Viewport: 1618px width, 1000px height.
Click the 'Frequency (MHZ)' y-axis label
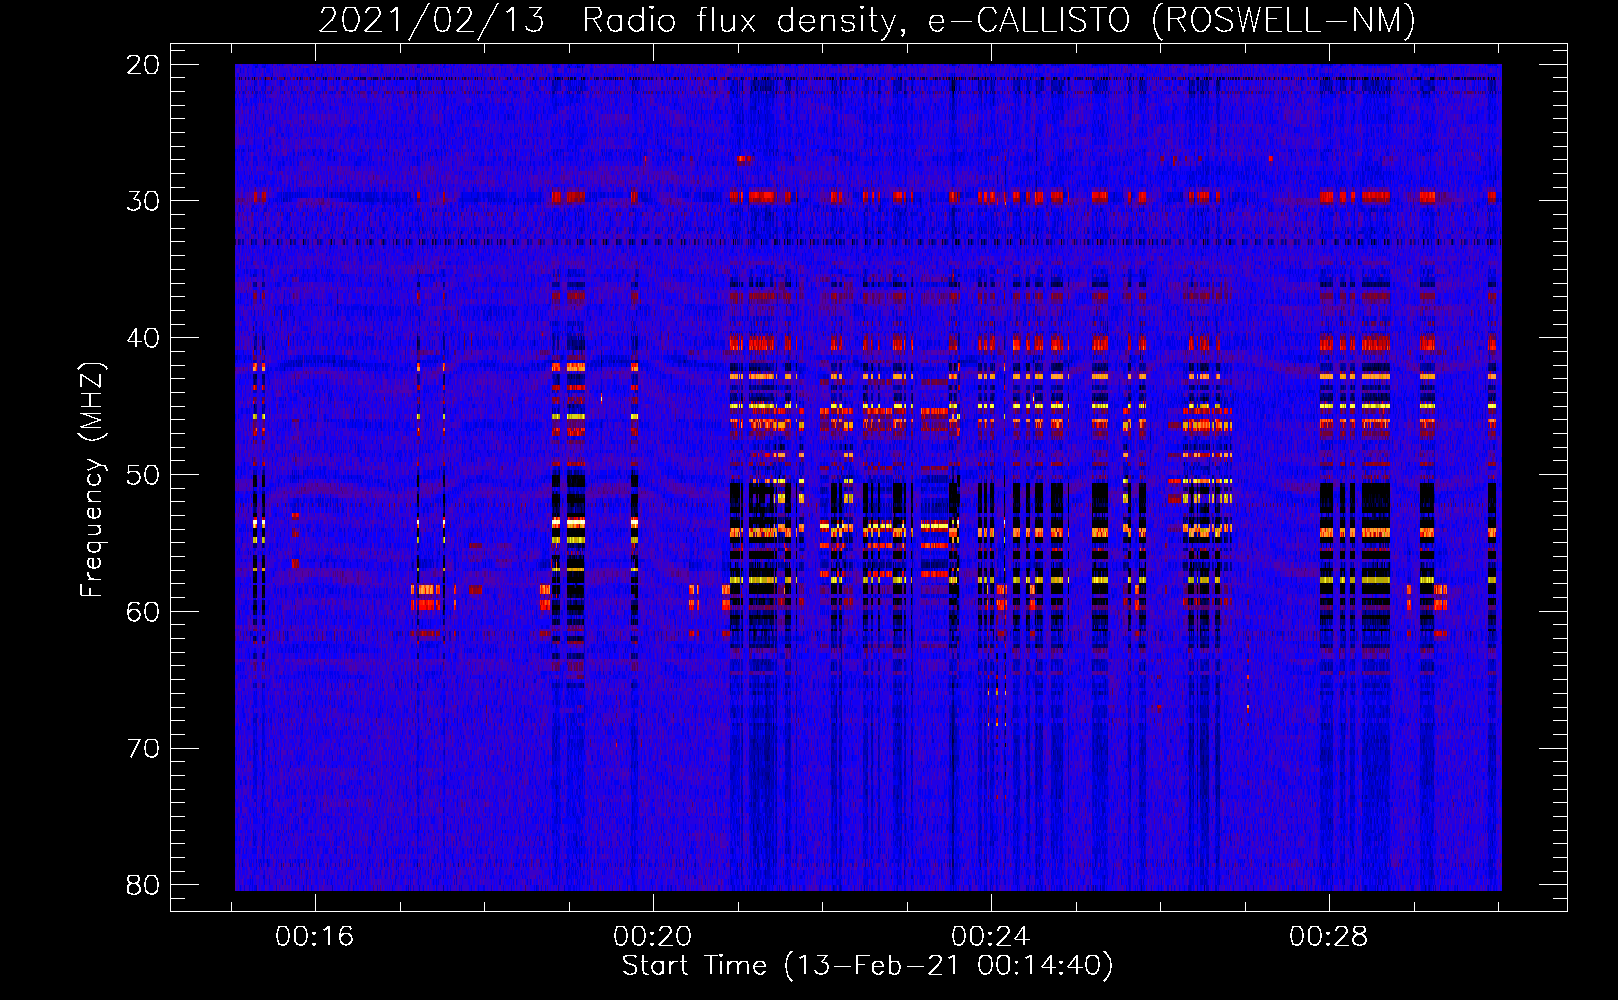pyautogui.click(x=92, y=480)
